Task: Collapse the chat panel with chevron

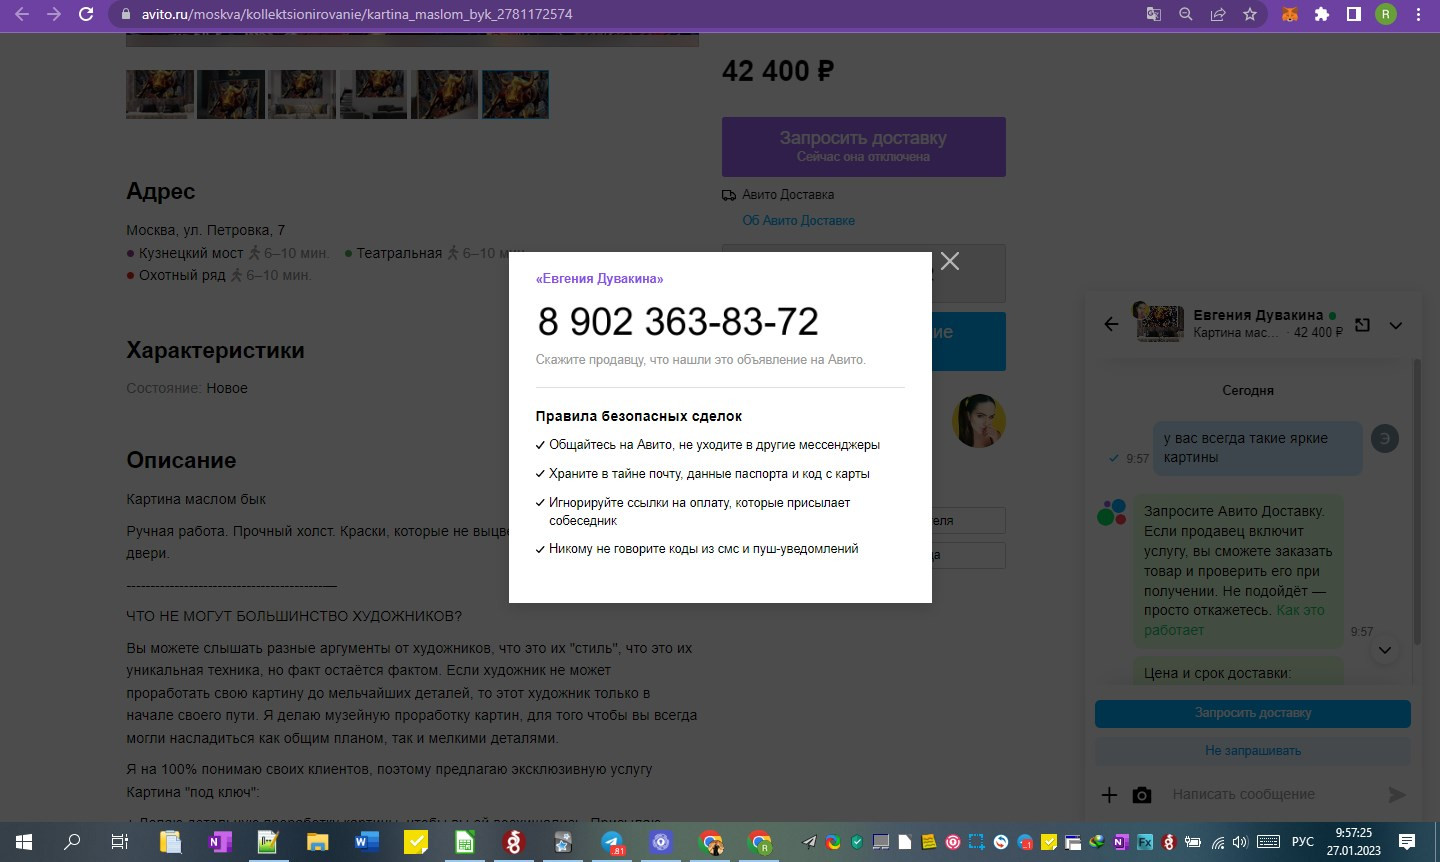Action: tap(1396, 325)
